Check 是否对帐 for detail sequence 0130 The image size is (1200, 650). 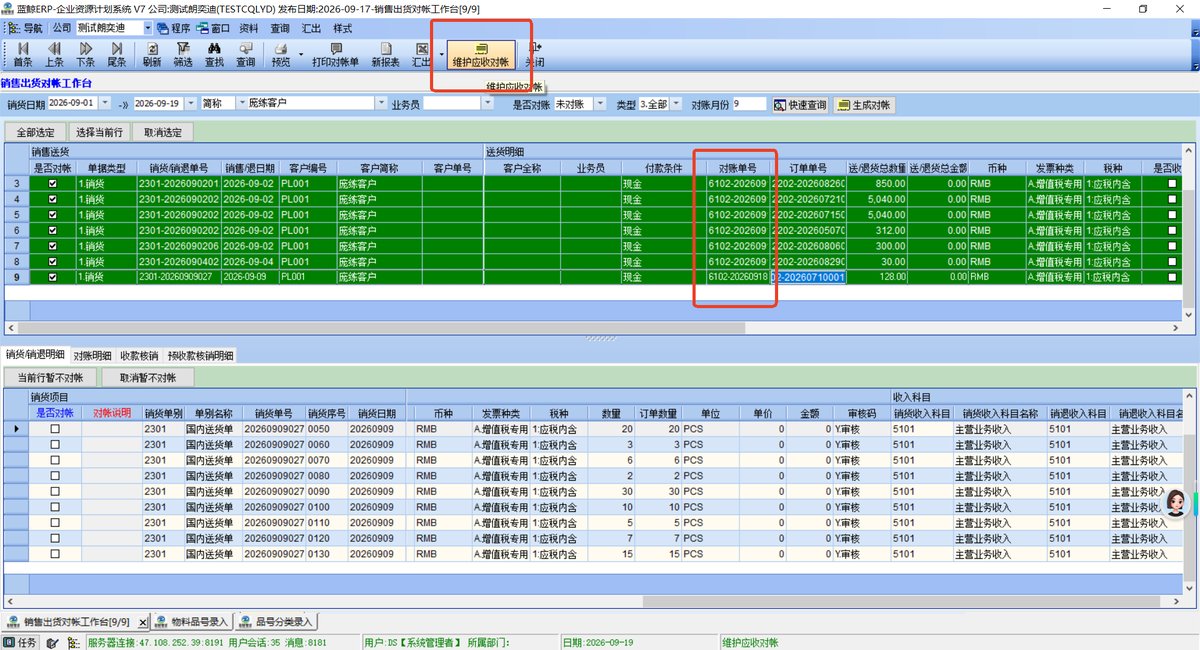(x=55, y=554)
